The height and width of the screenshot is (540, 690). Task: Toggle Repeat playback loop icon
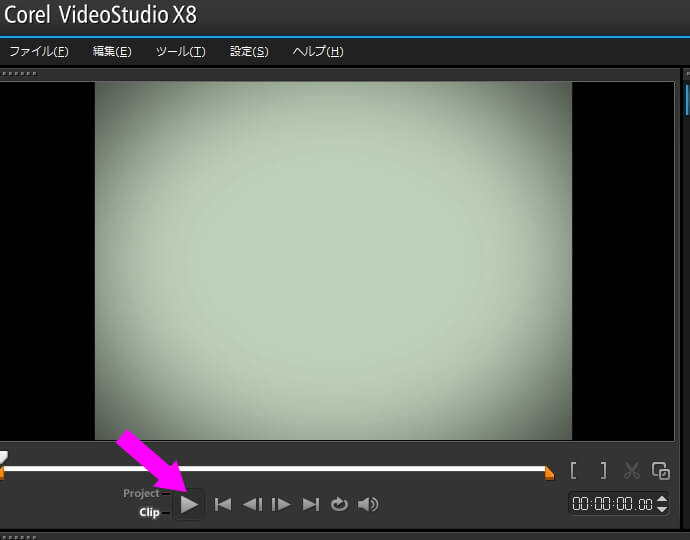[x=339, y=504]
